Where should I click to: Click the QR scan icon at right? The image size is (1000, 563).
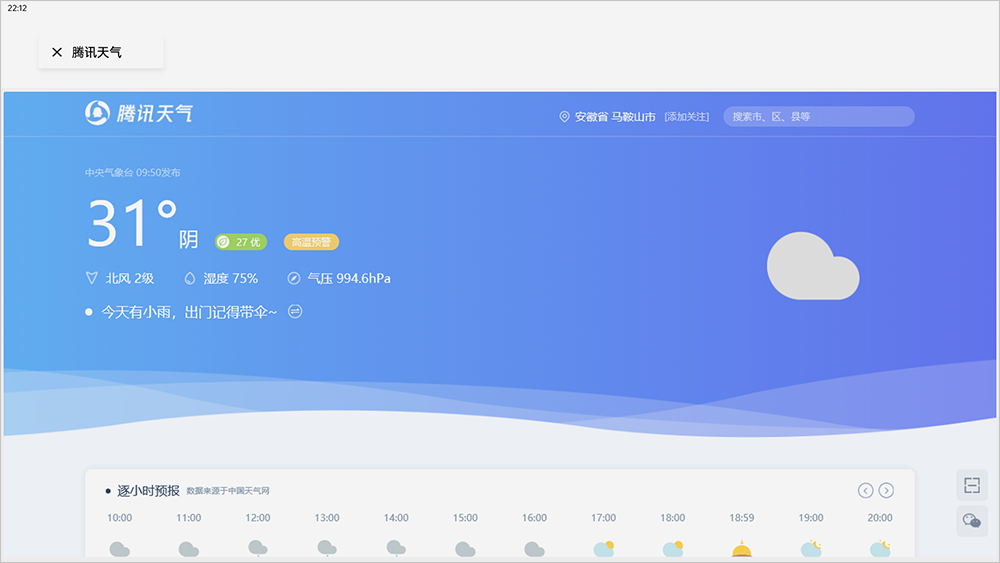point(972,485)
